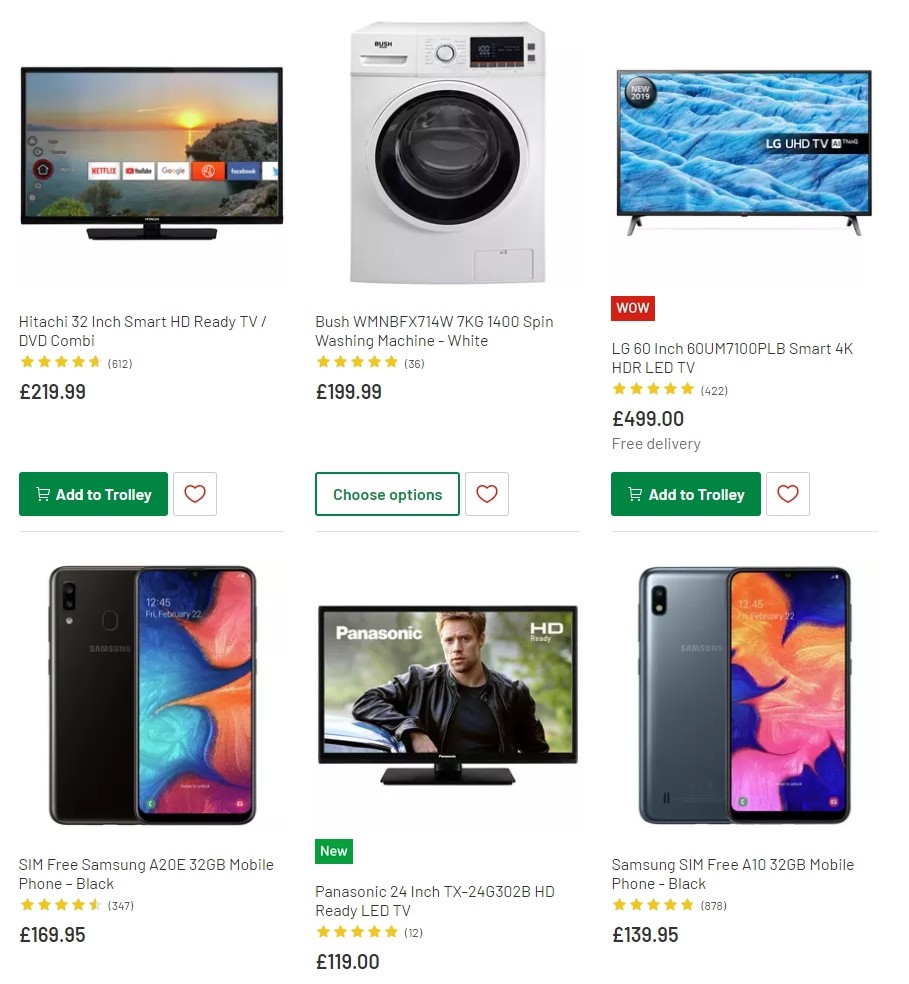Image resolution: width=909 pixels, height=984 pixels.
Task: Click the review count beside the LG TV stars
Action: (x=712, y=390)
